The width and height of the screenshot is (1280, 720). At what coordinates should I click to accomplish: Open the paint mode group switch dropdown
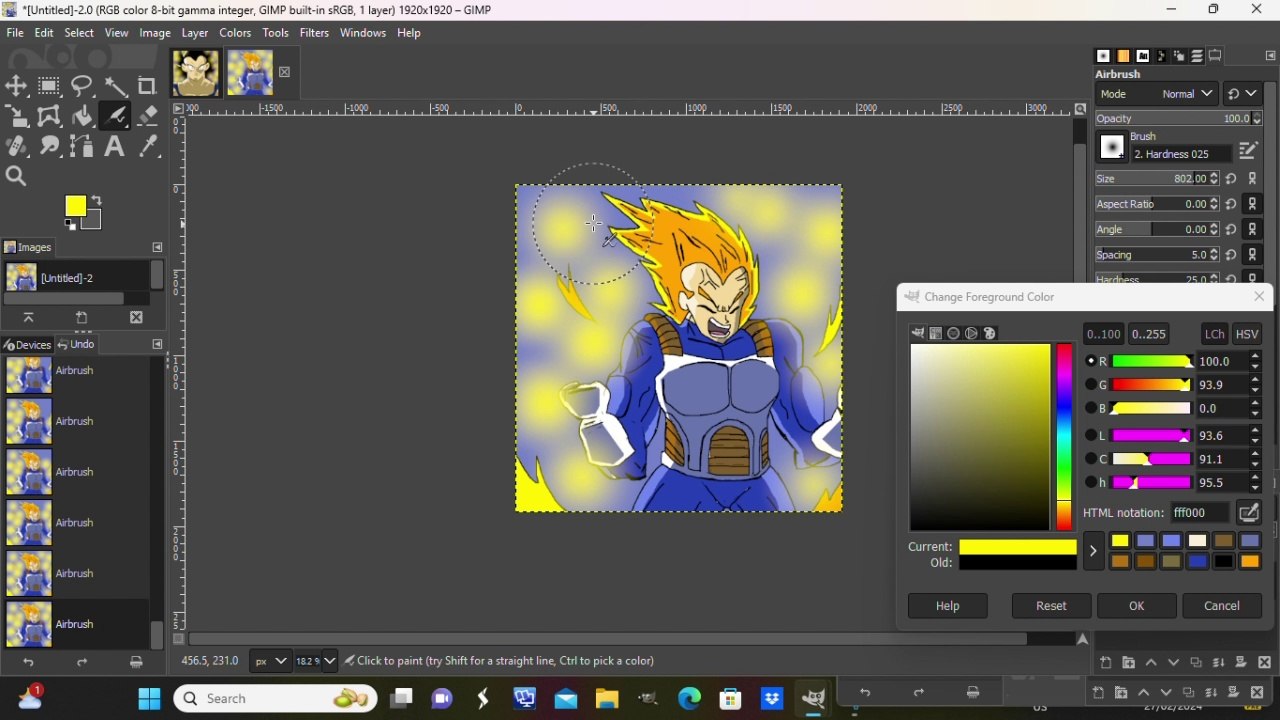(x=1243, y=94)
